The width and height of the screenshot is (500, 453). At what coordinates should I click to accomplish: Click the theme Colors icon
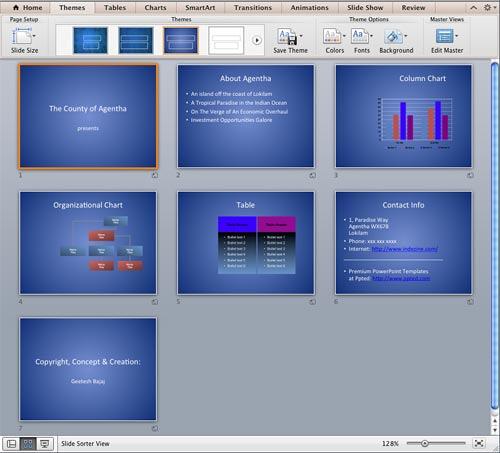[x=332, y=36]
